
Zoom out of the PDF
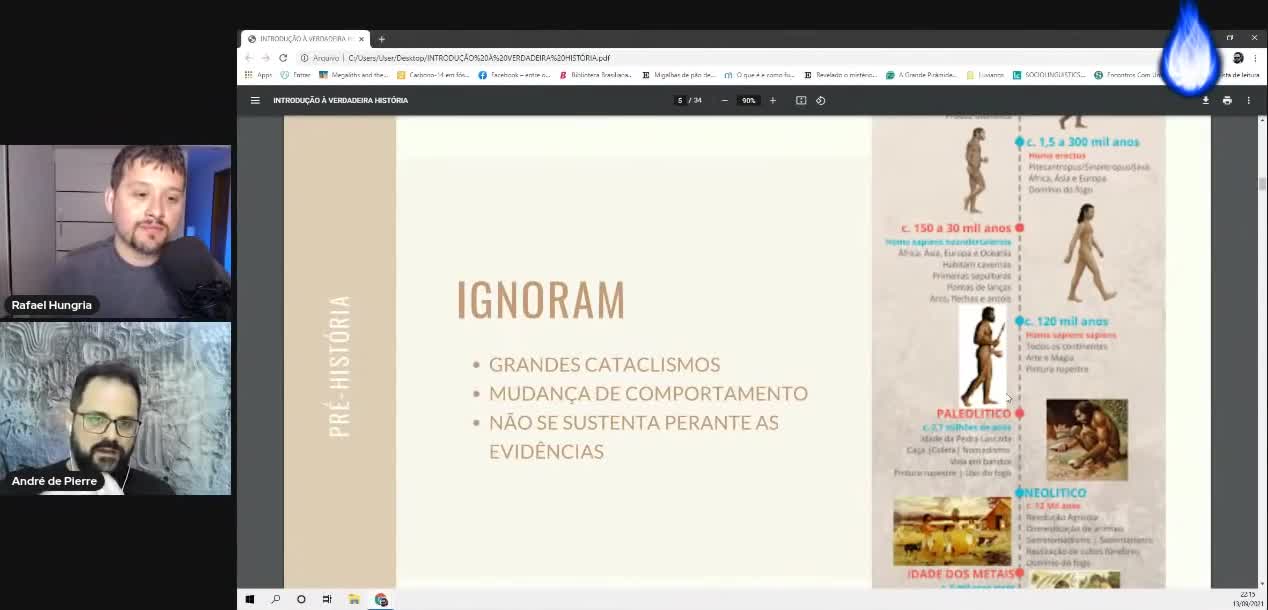[725, 100]
